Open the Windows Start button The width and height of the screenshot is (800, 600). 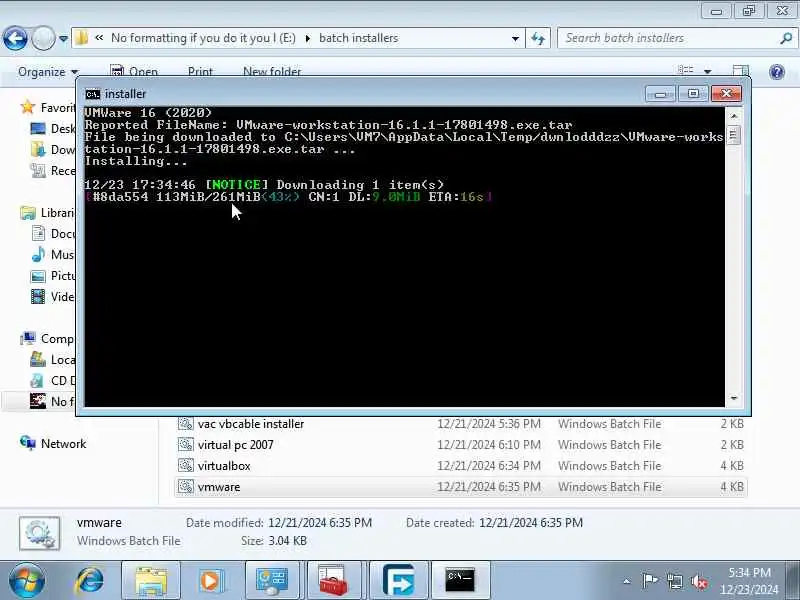(27, 581)
